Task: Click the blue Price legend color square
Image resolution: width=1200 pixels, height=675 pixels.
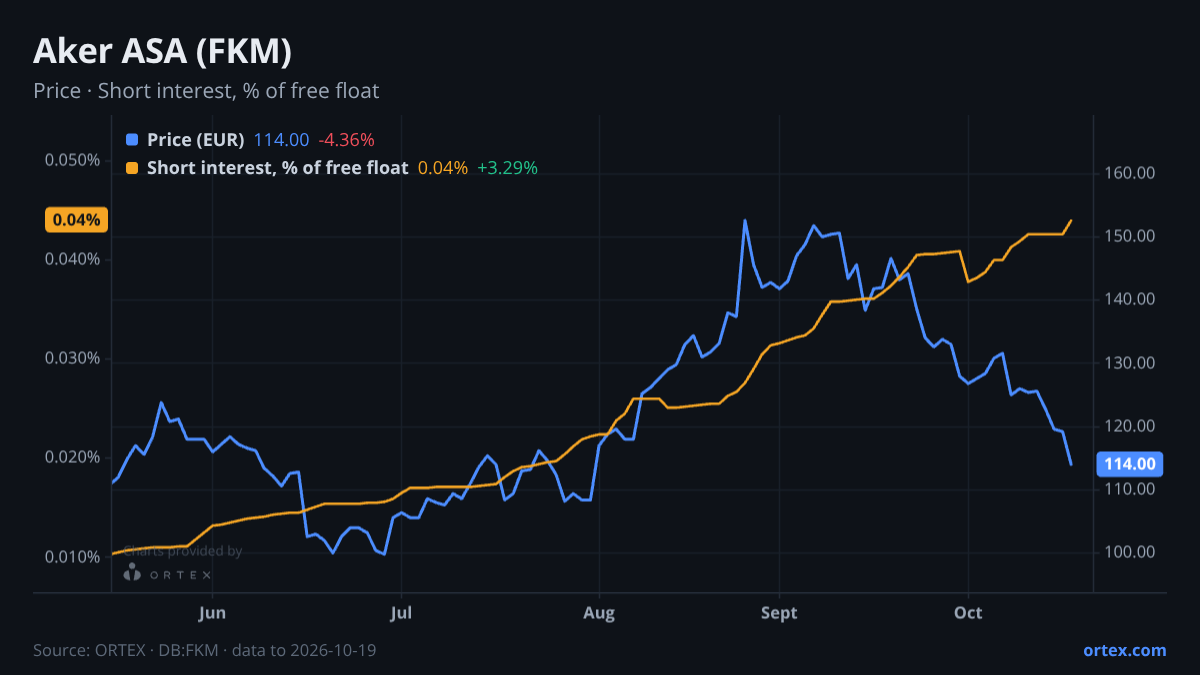Action: 132,140
